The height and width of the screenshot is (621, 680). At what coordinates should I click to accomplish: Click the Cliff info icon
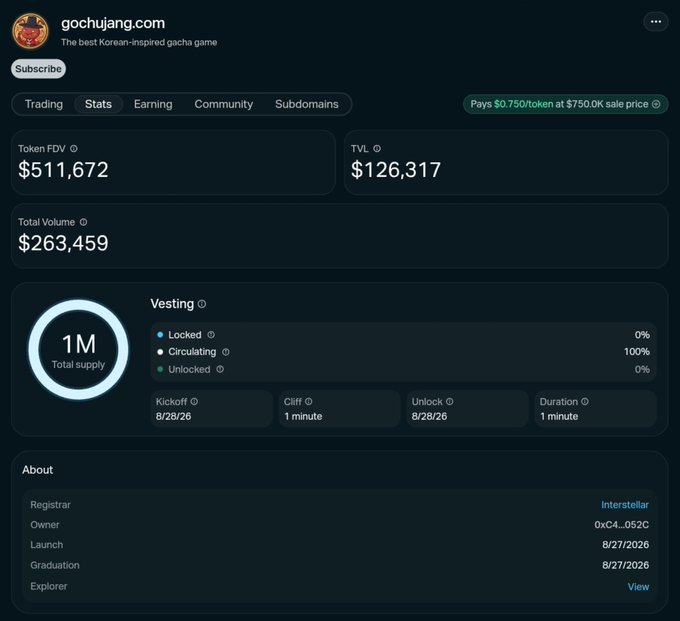[308, 402]
